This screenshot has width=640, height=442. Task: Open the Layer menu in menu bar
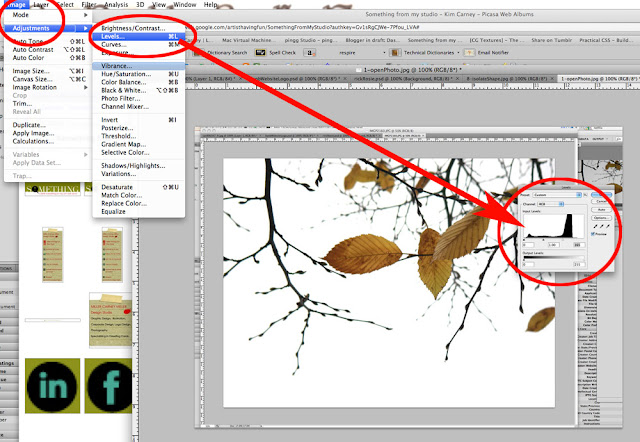click(41, 4)
